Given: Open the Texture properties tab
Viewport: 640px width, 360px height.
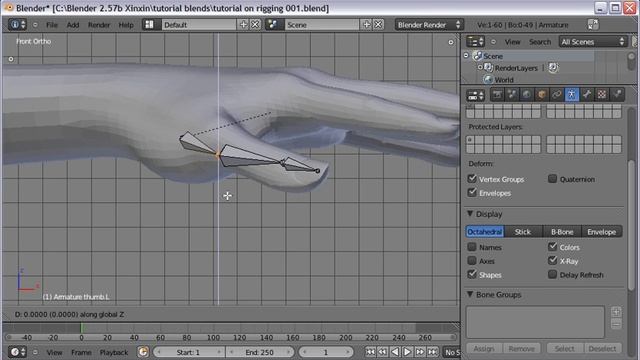Looking at the screenshot, I should (602, 95).
